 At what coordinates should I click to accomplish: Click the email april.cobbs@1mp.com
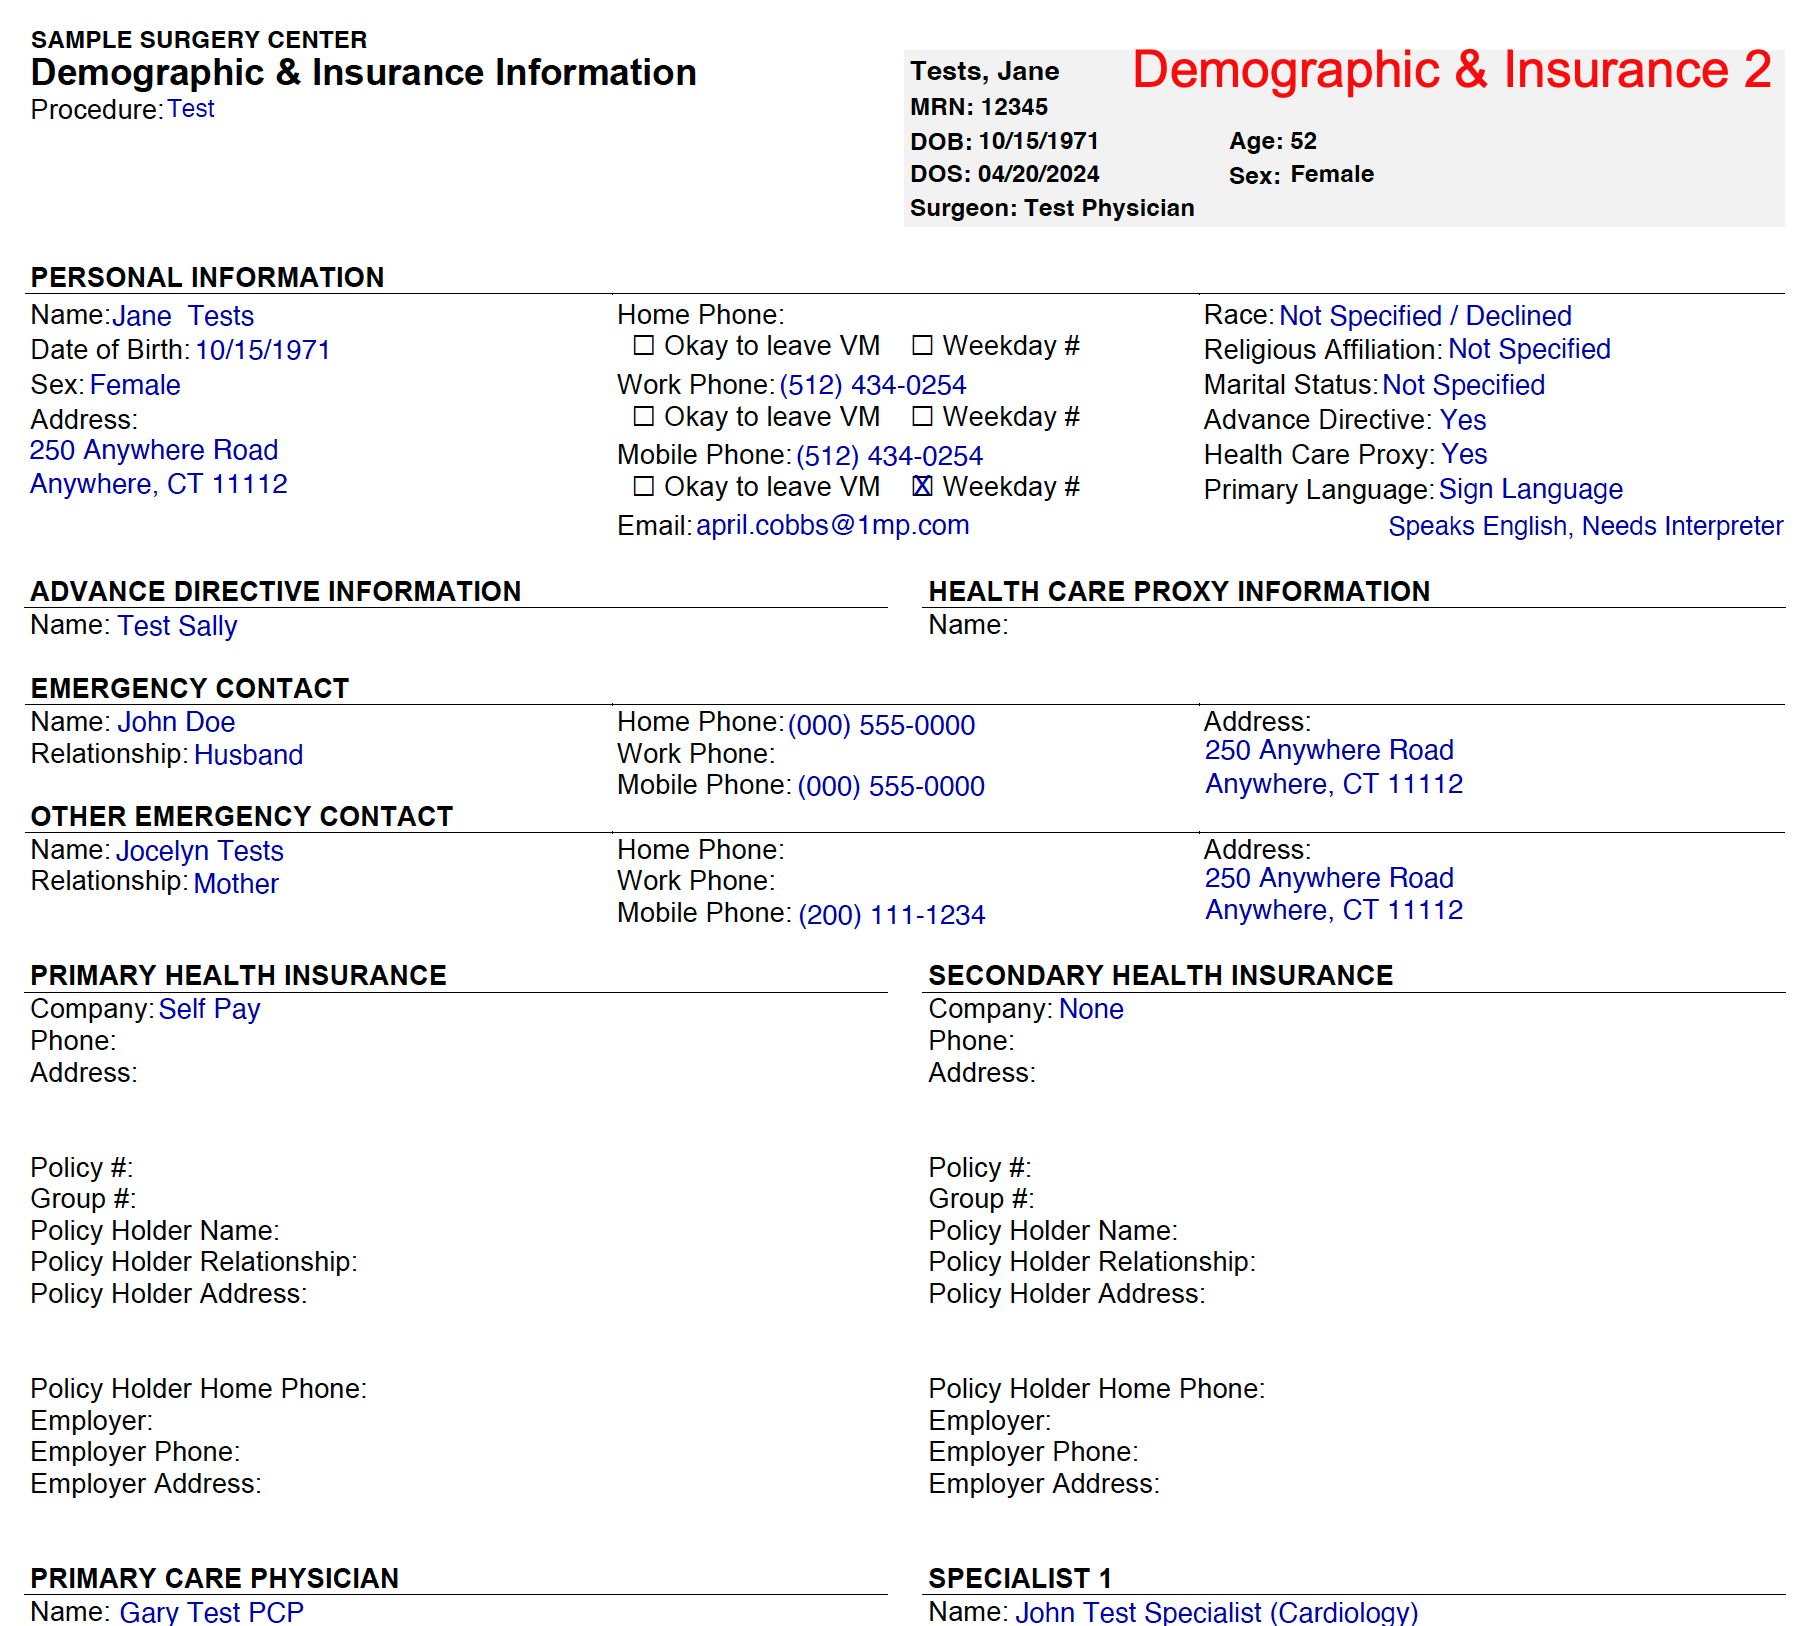(x=832, y=525)
